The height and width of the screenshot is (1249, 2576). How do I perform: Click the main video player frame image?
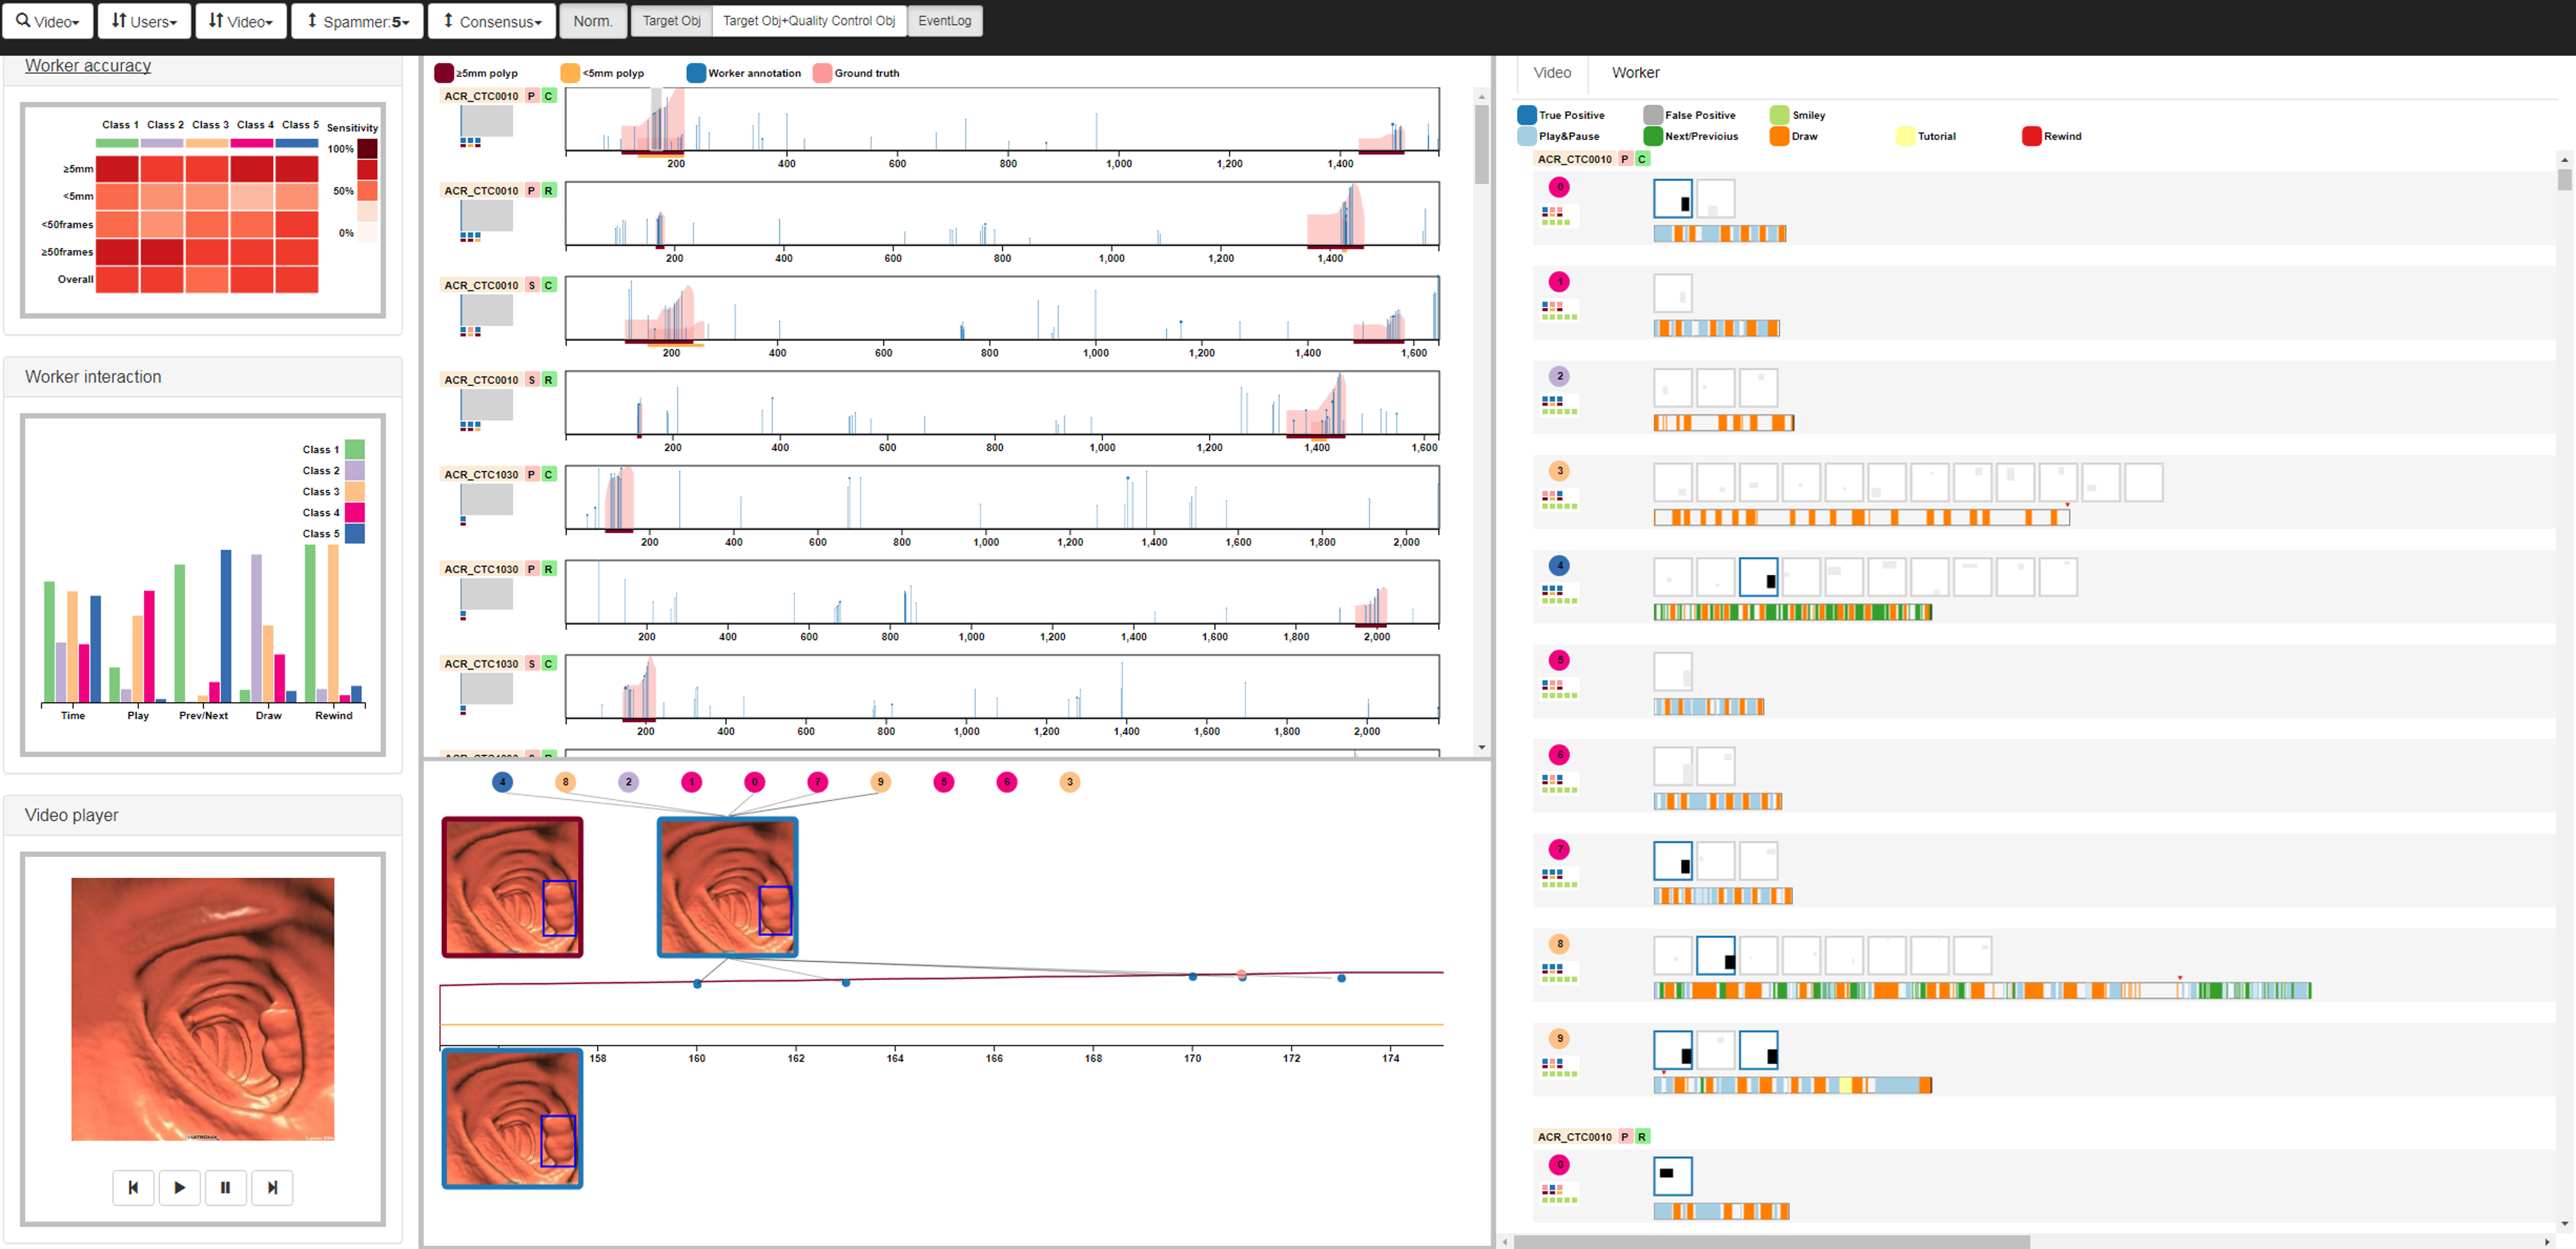click(203, 1009)
